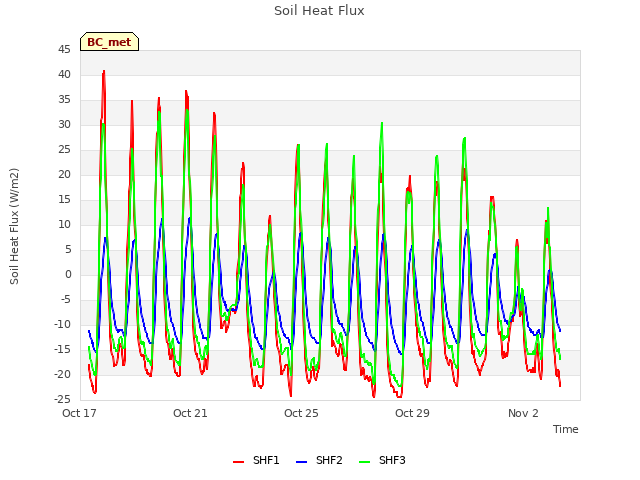Viewport: 640px width, 480px height.
Task: Click the 45 y-axis tick label
Action: point(64,50)
